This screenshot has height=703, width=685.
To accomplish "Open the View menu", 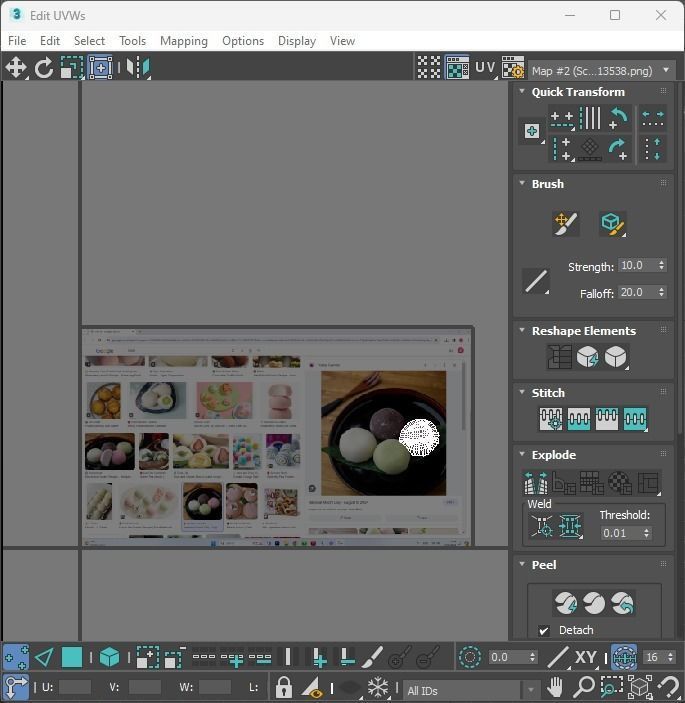I will (x=342, y=41).
